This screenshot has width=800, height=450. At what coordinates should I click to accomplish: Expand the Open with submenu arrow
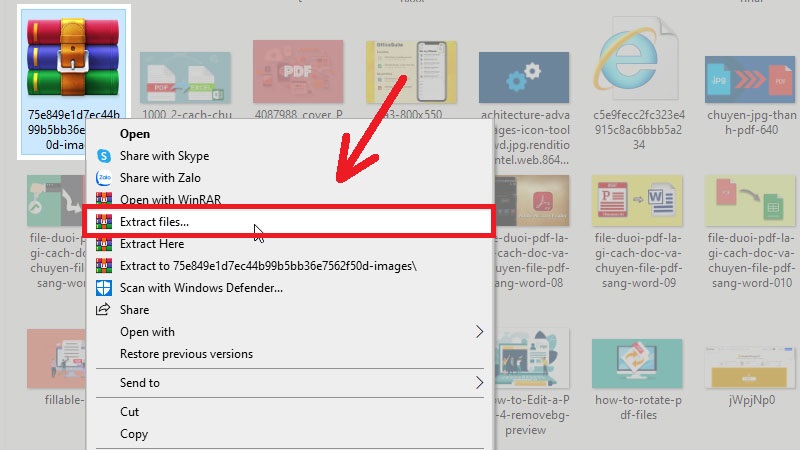click(x=479, y=332)
